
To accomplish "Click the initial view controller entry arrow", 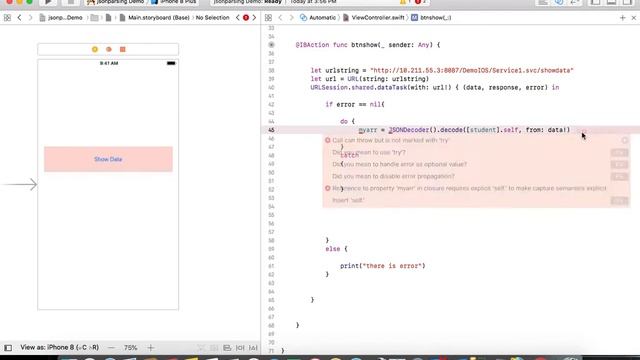I will coord(20,184).
